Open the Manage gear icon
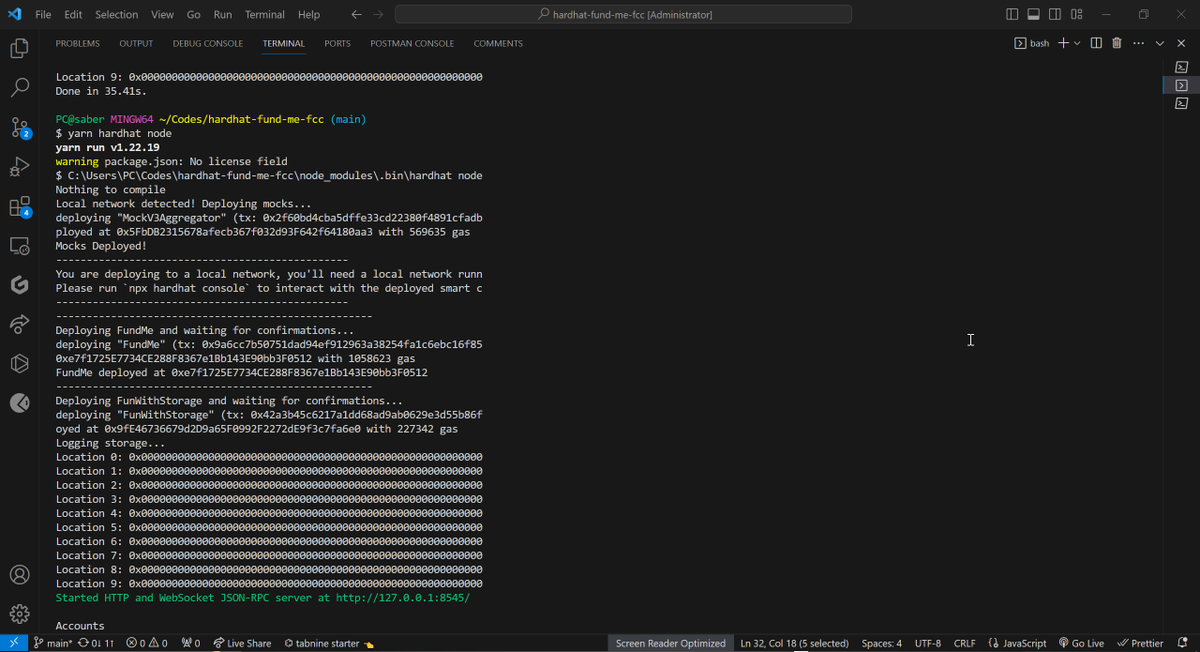The width and height of the screenshot is (1200, 652). click(x=20, y=614)
